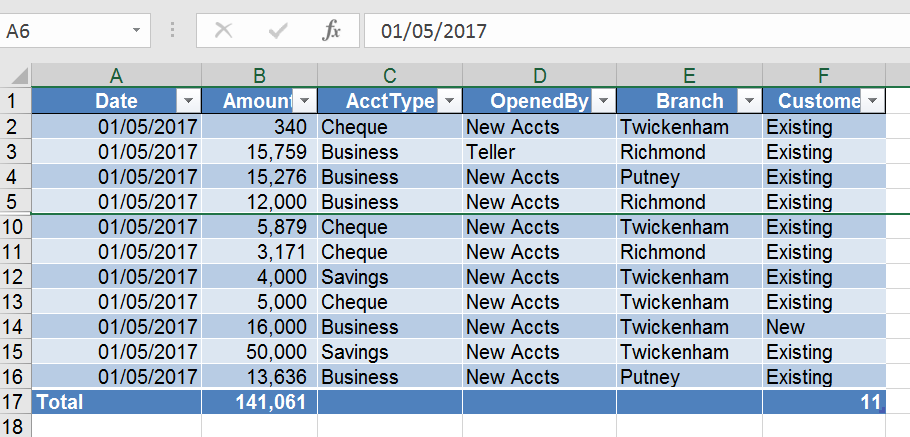The image size is (910, 437).
Task: Open the OpenedBy filter dropdown
Action: (603, 101)
